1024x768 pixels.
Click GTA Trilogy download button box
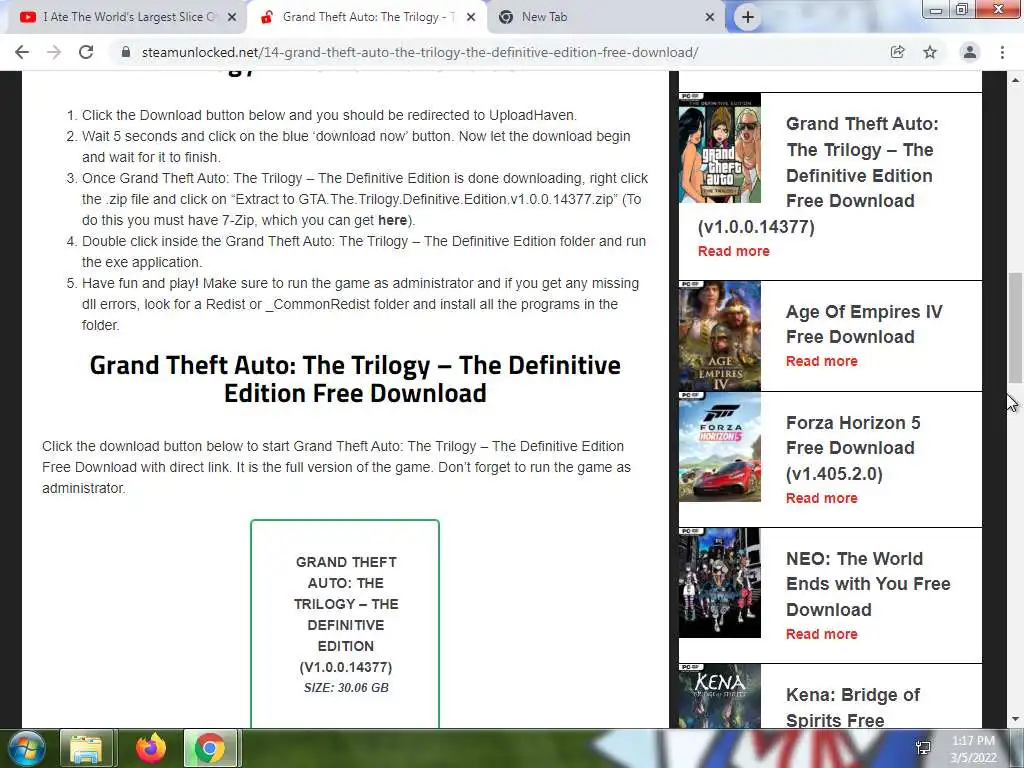point(345,624)
